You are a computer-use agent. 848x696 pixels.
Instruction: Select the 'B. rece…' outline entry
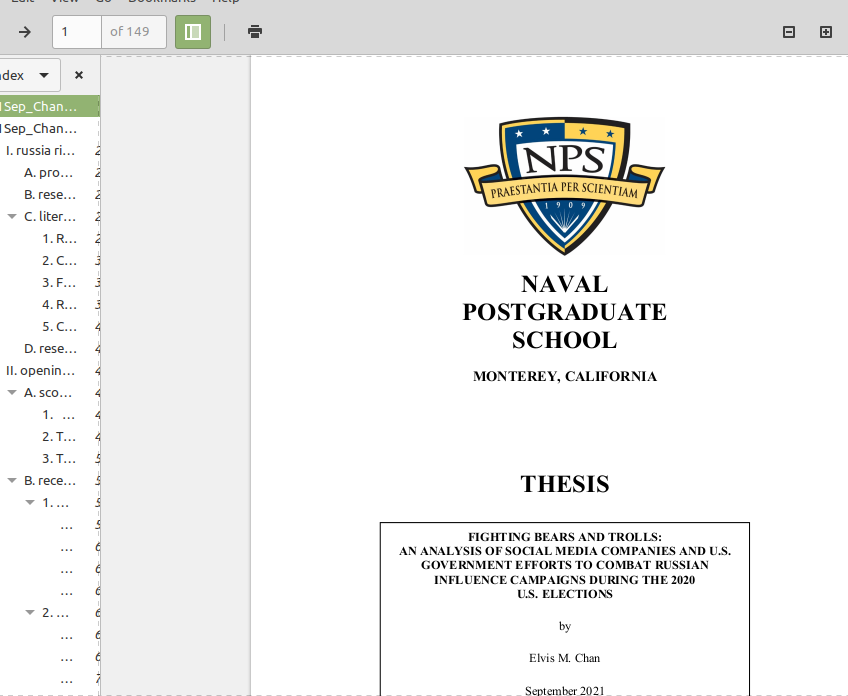point(50,481)
